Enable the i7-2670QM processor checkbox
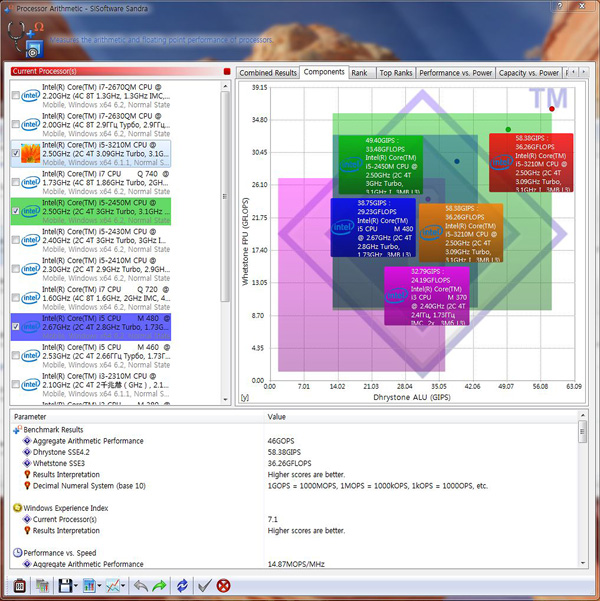600x601 pixels. (16, 95)
